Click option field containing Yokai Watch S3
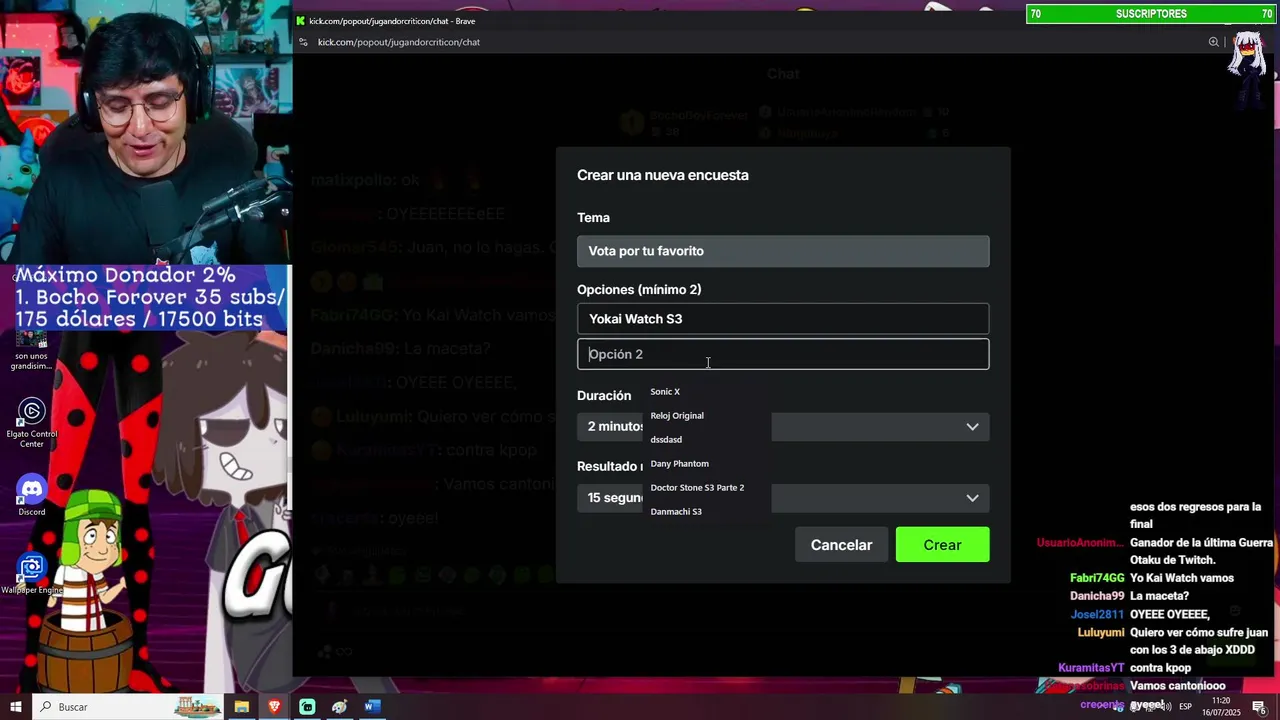1280x720 pixels. 783,319
